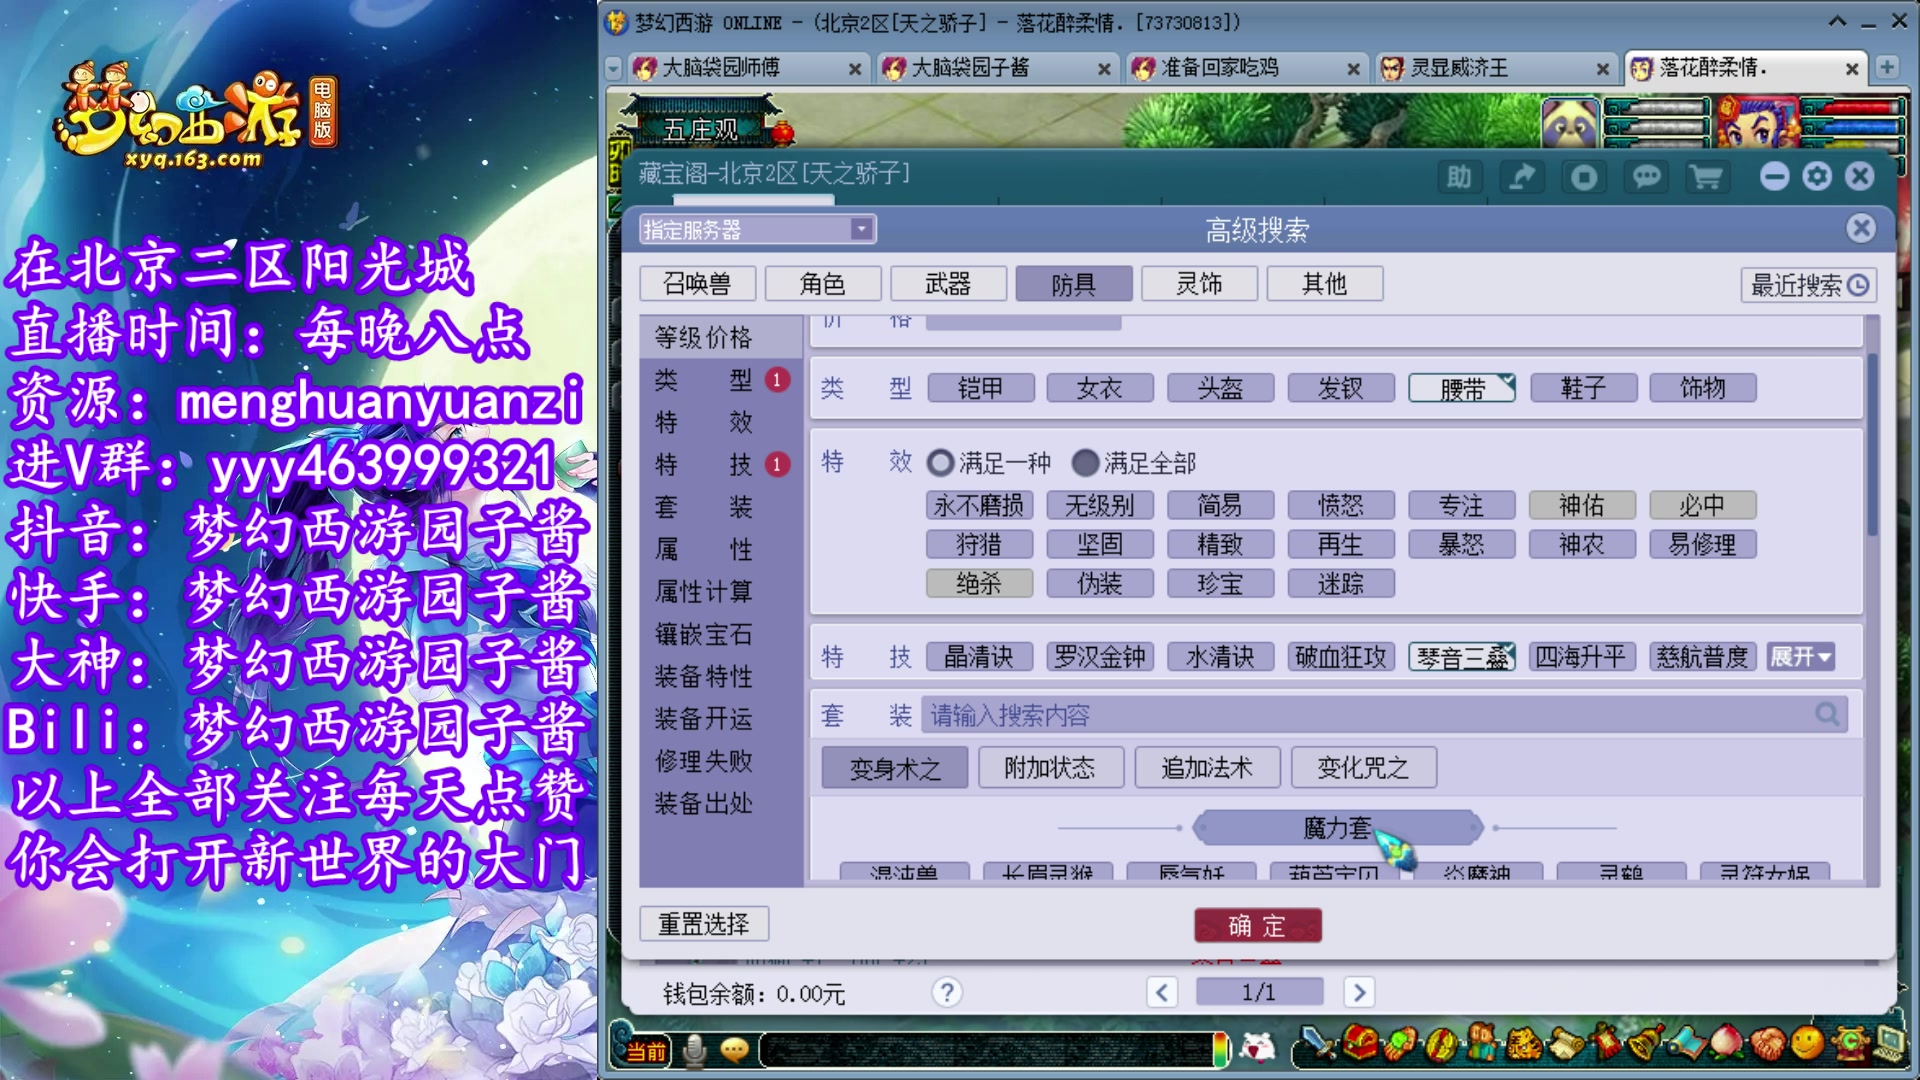Click the 助 helper icon in 藏宝阁 header

[x=1459, y=177]
